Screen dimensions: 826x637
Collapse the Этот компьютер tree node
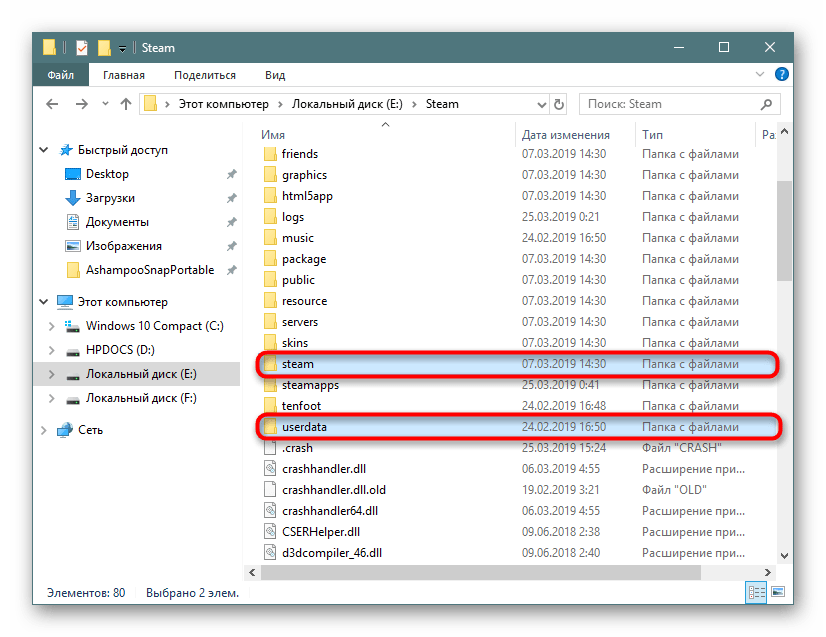pyautogui.click(x=43, y=302)
